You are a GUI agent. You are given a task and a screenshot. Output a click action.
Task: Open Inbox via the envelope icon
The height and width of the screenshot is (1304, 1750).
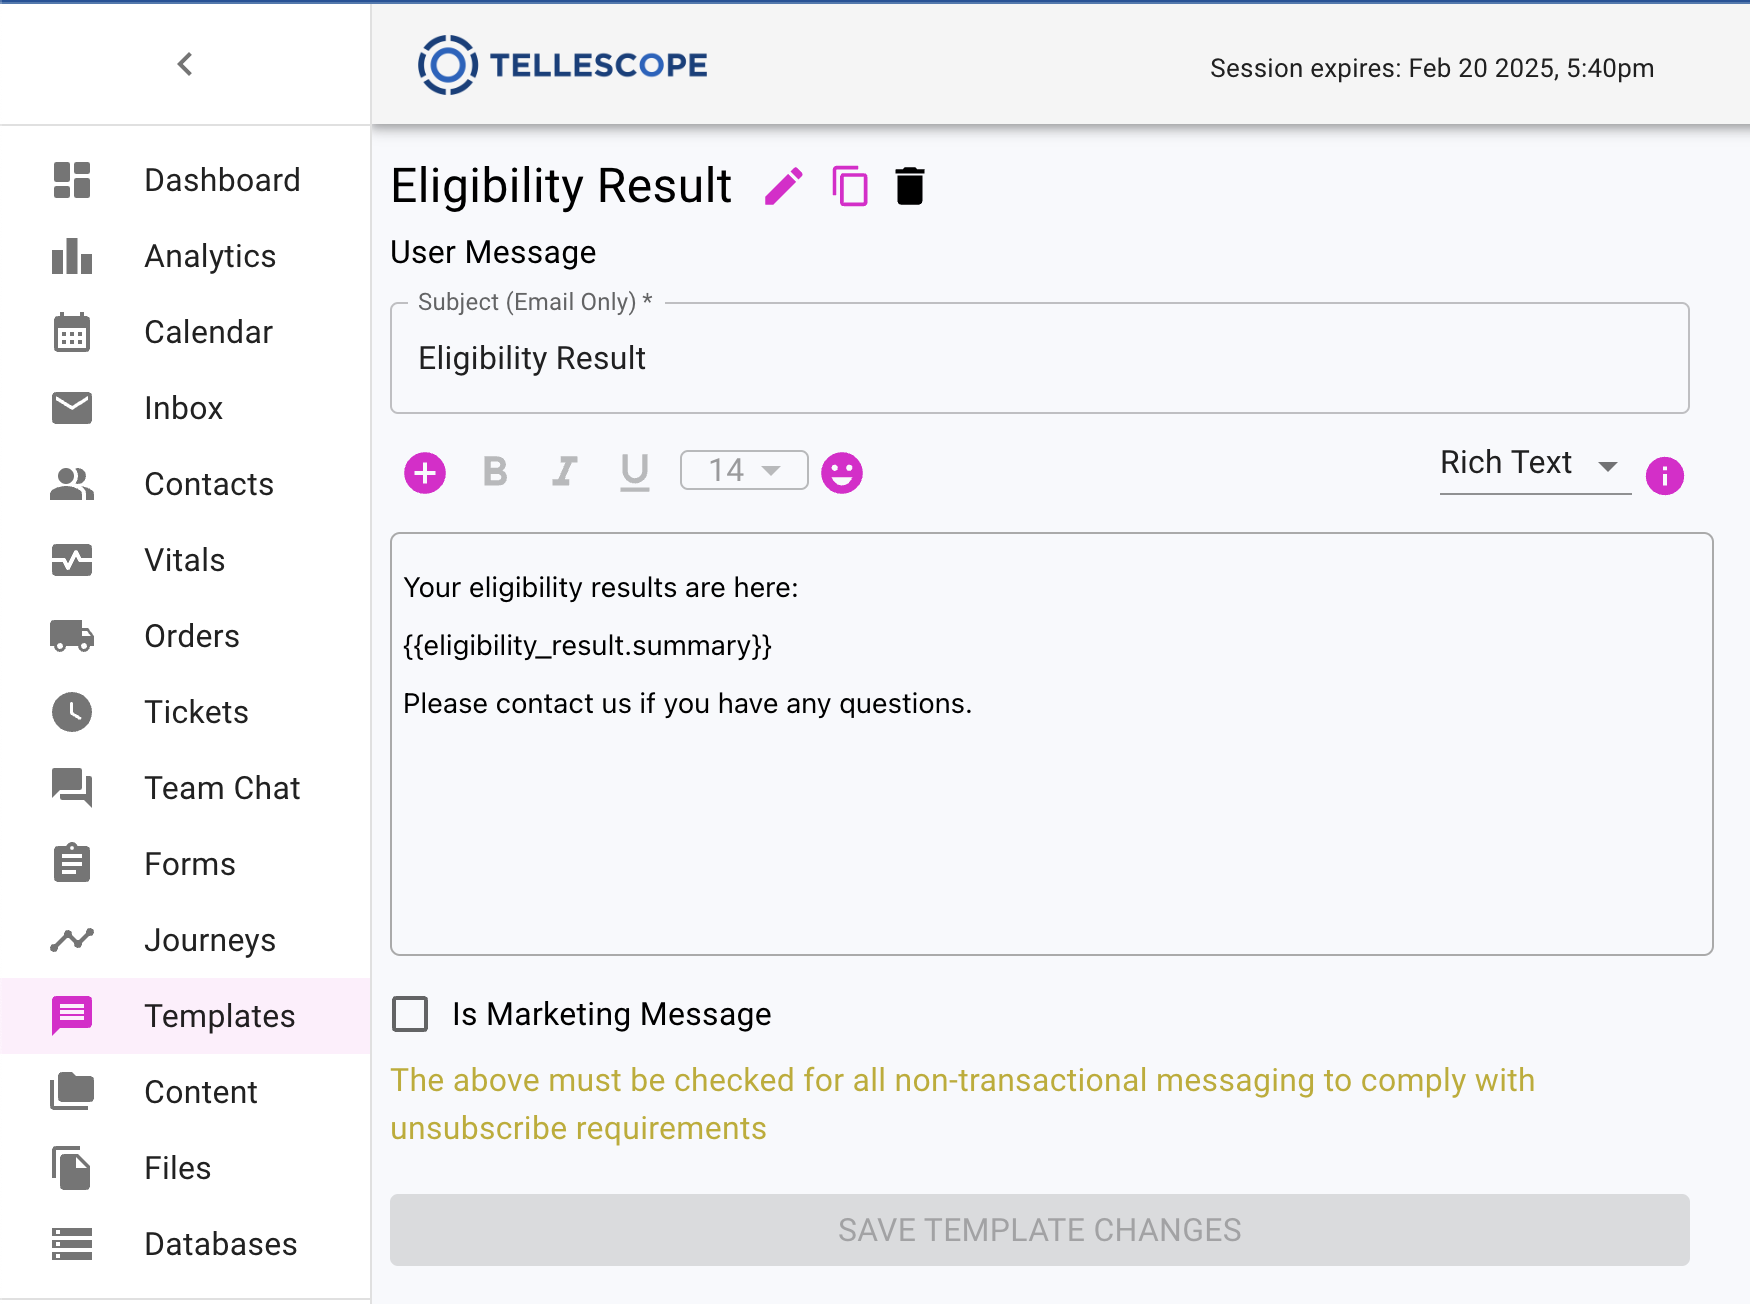coord(72,408)
